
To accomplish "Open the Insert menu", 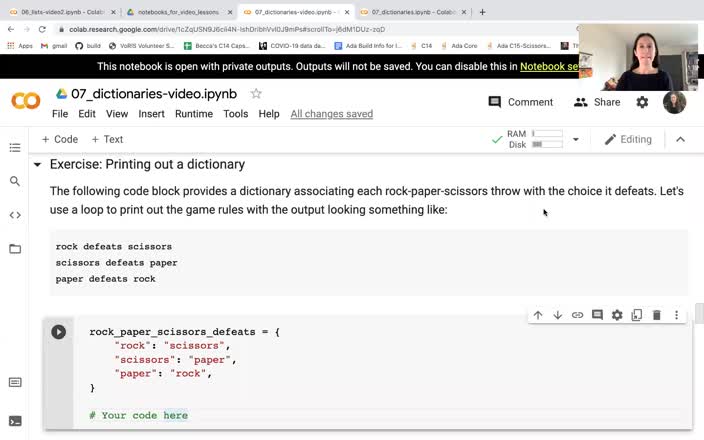I will tap(151, 114).
